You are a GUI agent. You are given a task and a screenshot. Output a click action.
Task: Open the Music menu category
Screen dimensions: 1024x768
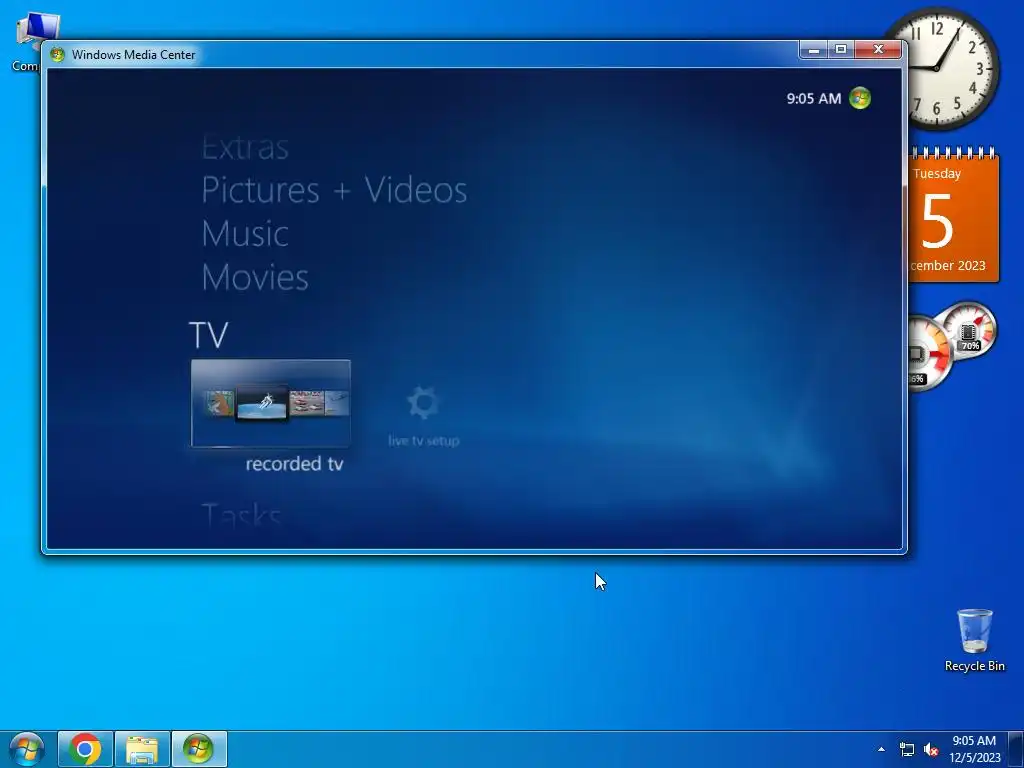pyautogui.click(x=245, y=234)
